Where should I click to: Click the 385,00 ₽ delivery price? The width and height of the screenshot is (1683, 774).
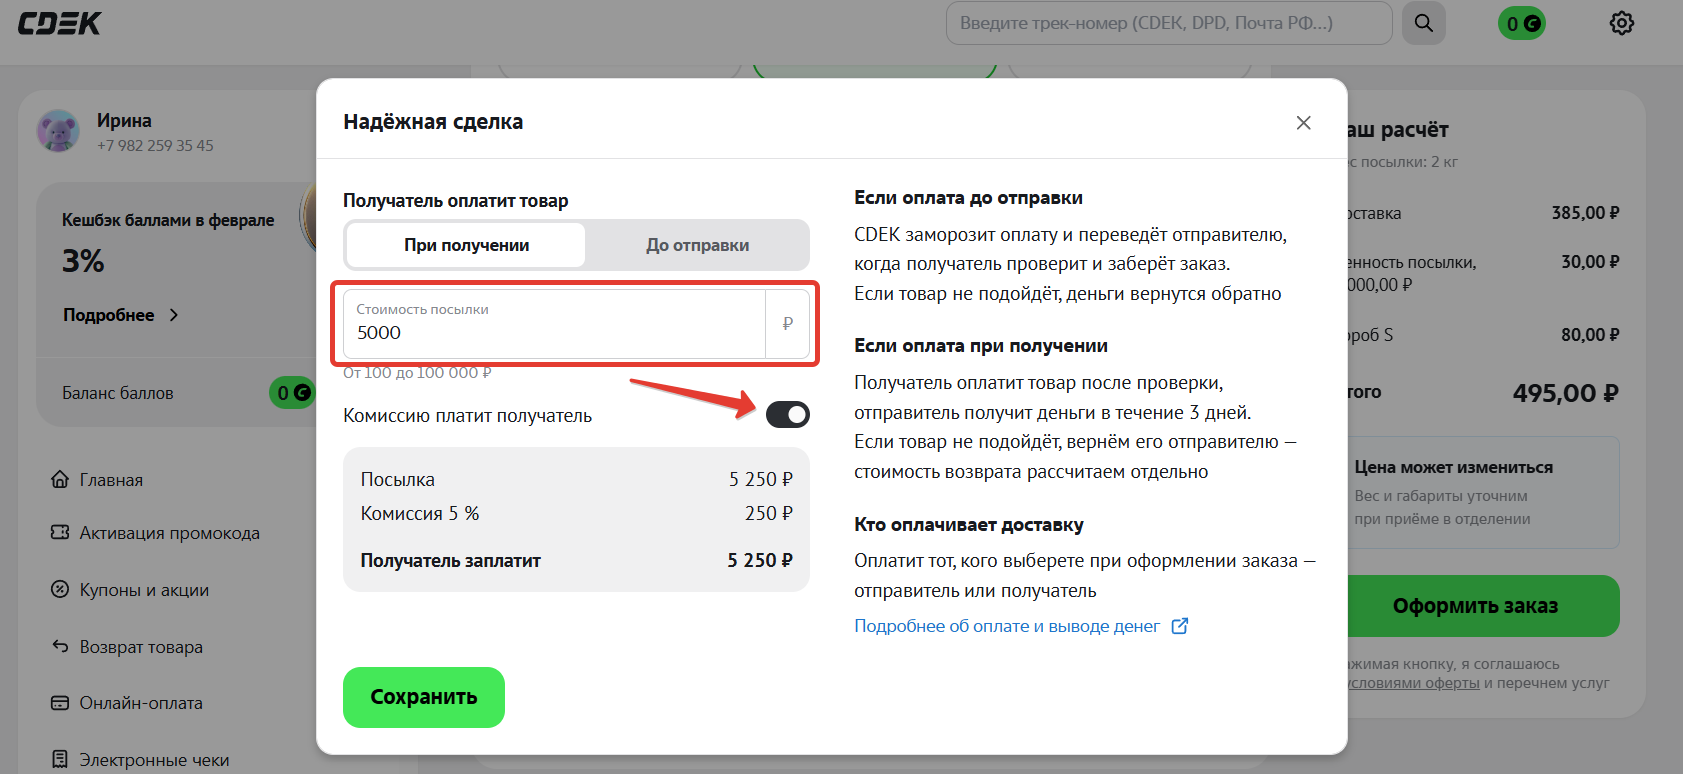click(1586, 213)
